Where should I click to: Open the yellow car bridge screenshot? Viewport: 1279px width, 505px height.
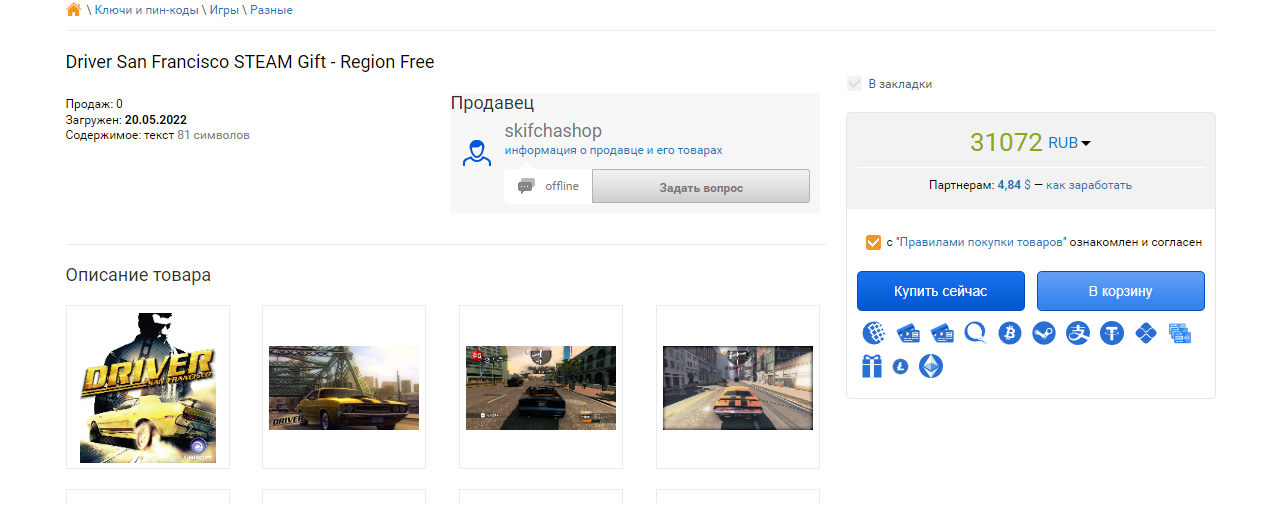(x=344, y=387)
